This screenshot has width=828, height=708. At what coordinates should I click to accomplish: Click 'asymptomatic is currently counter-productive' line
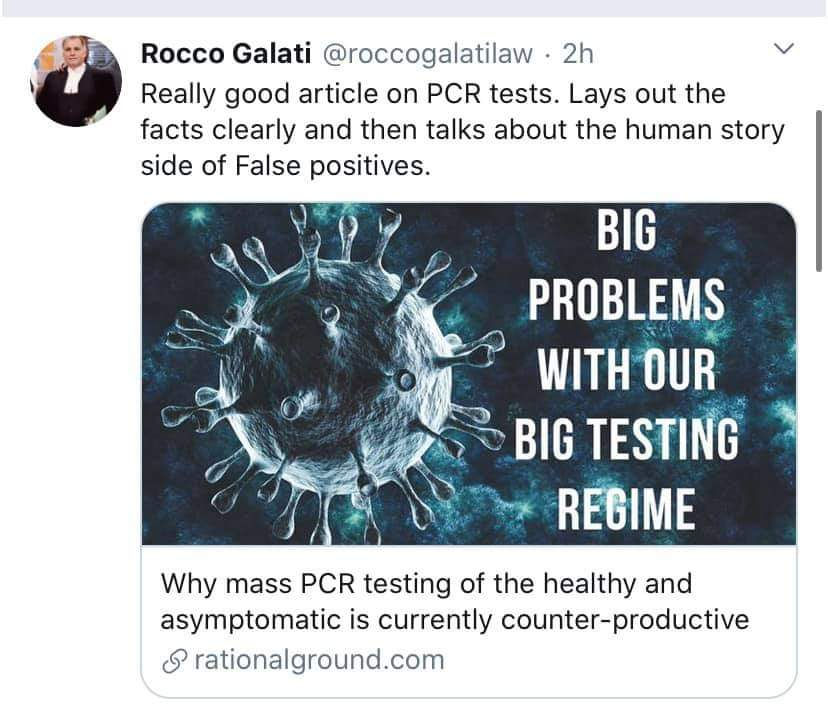(455, 620)
